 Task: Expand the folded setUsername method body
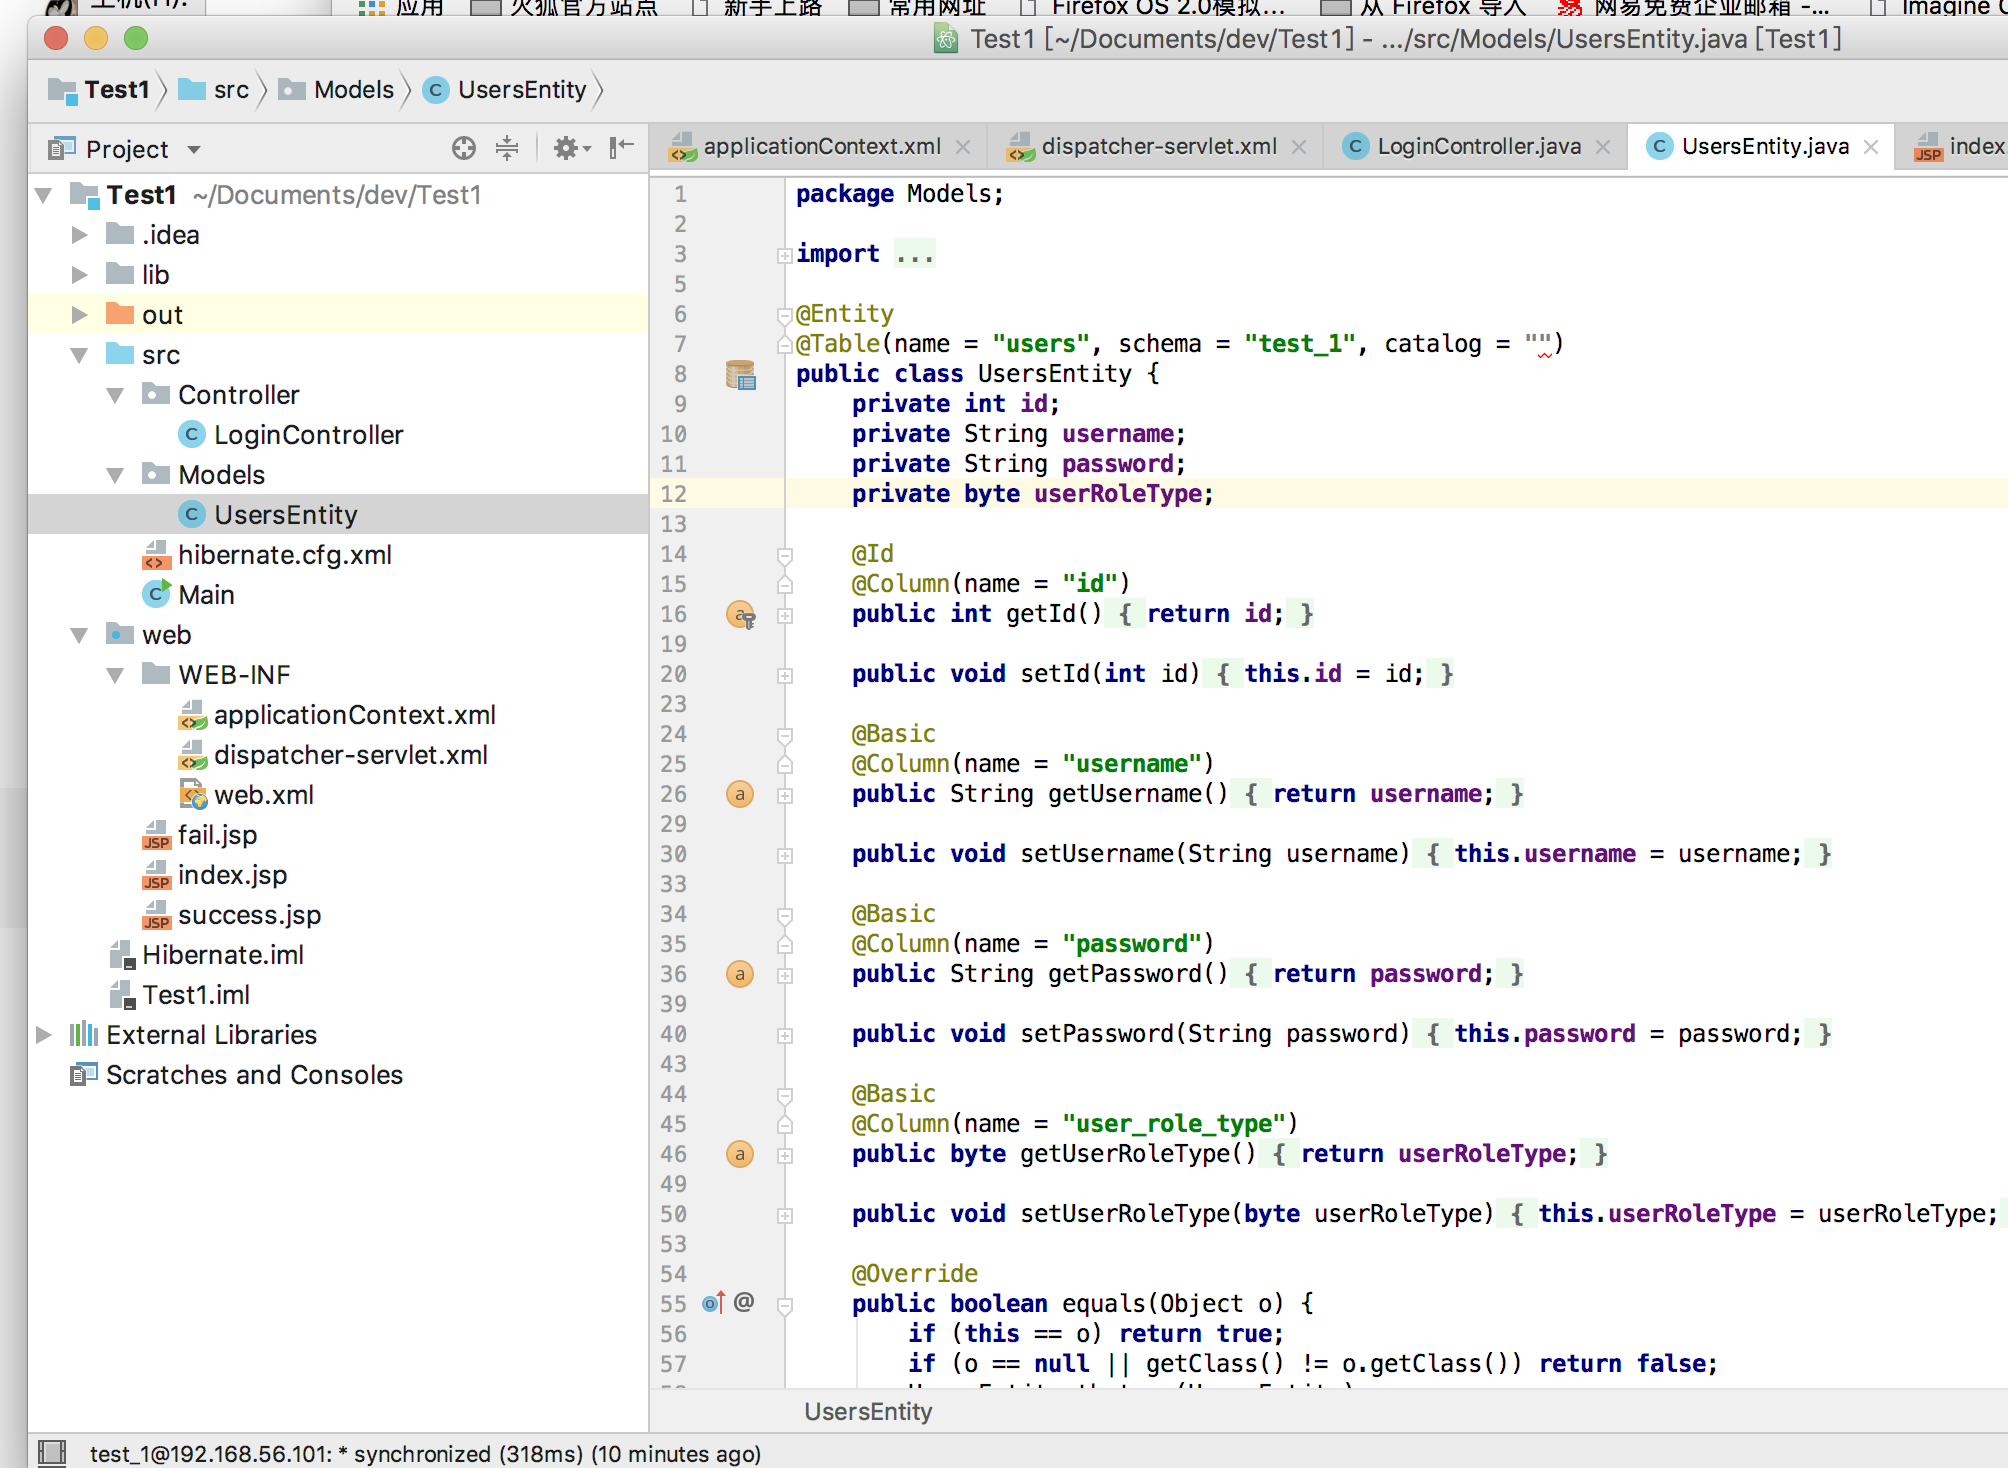785,855
